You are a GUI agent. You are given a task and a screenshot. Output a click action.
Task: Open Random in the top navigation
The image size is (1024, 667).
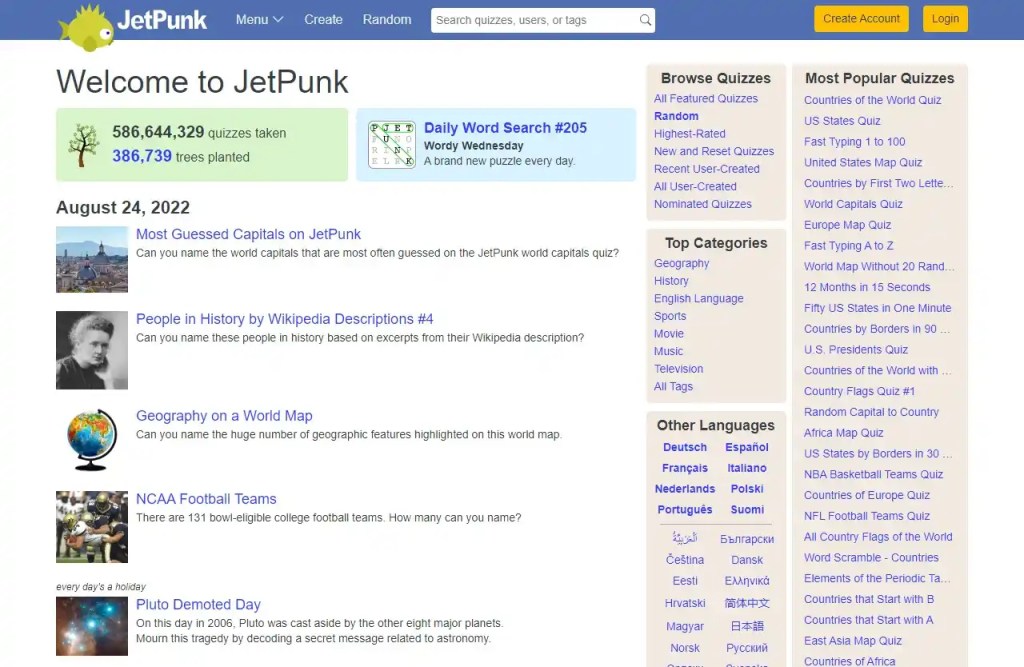point(387,20)
